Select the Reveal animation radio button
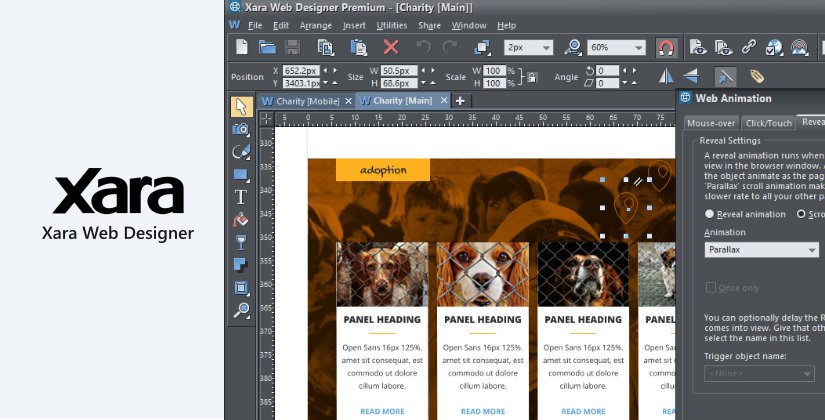 coord(710,214)
